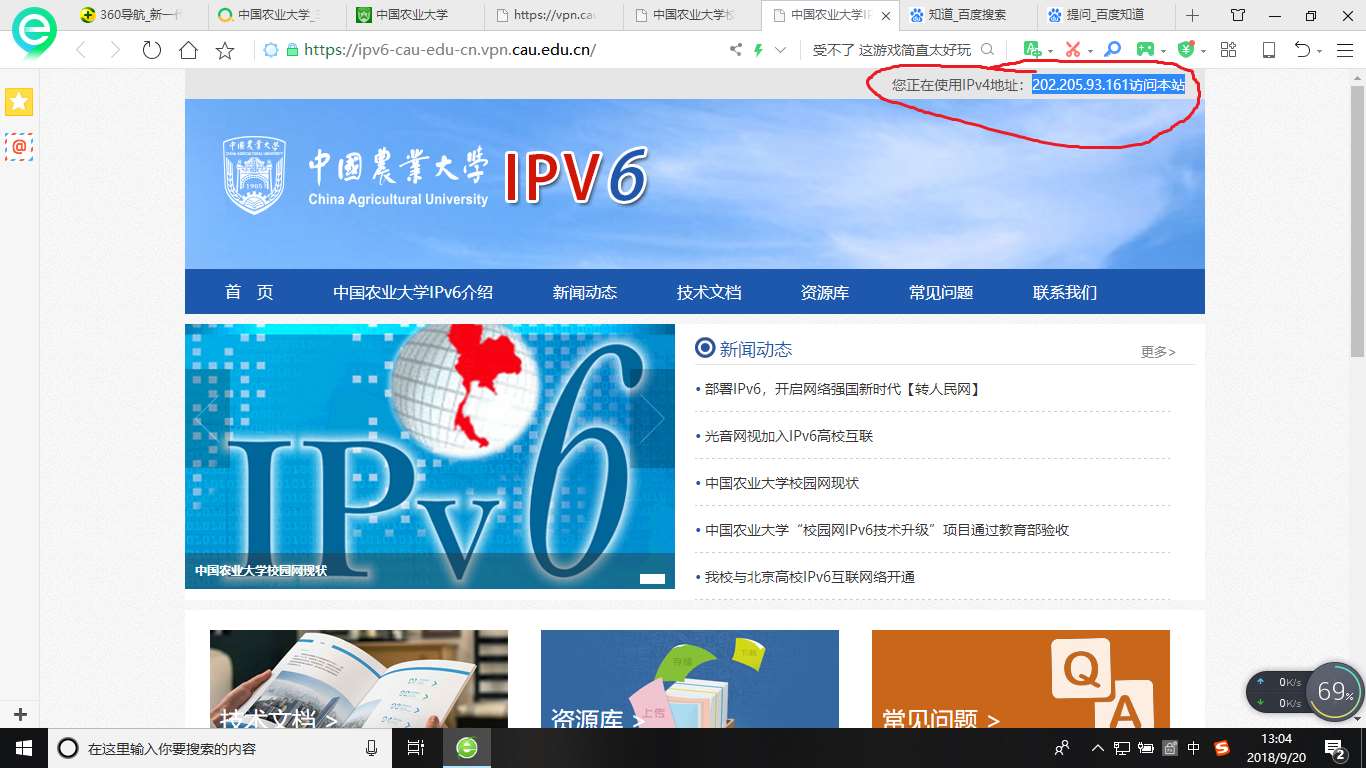Open the 资源库 navigation menu item

(825, 292)
